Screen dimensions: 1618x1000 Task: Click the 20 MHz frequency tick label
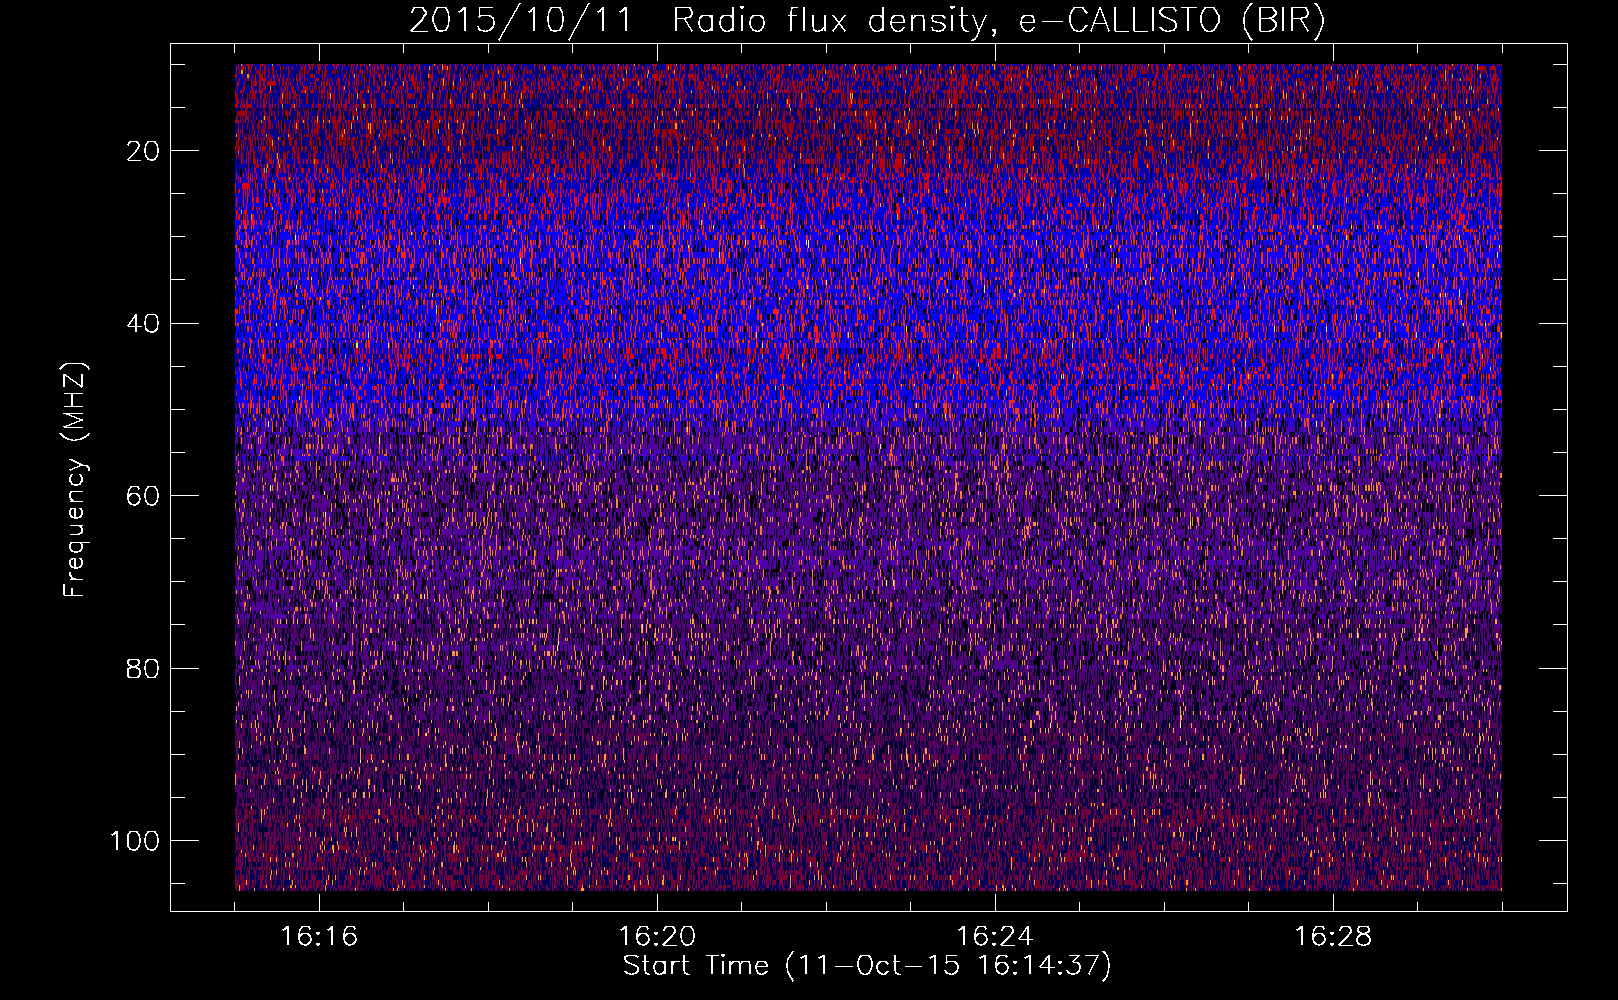coord(143,151)
